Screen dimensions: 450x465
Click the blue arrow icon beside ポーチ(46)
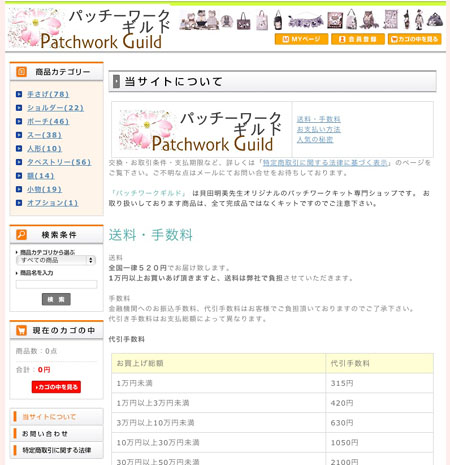[19, 121]
